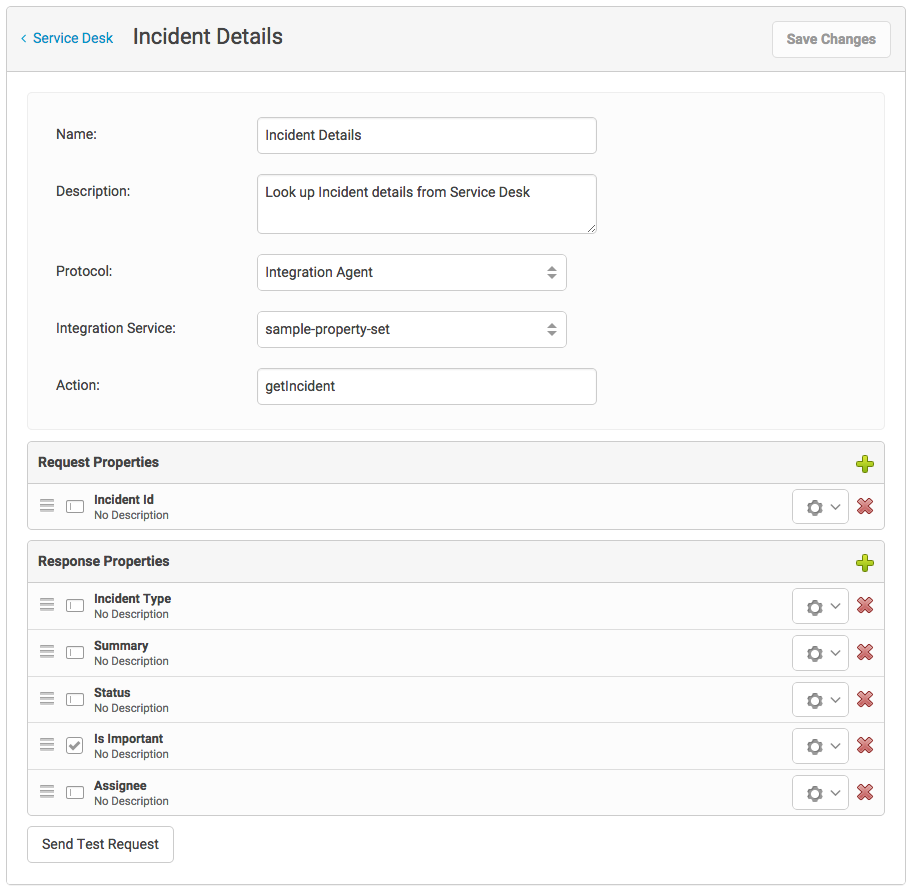Remove the Incident Type property
Screen dimensions: 911x891
(865, 605)
